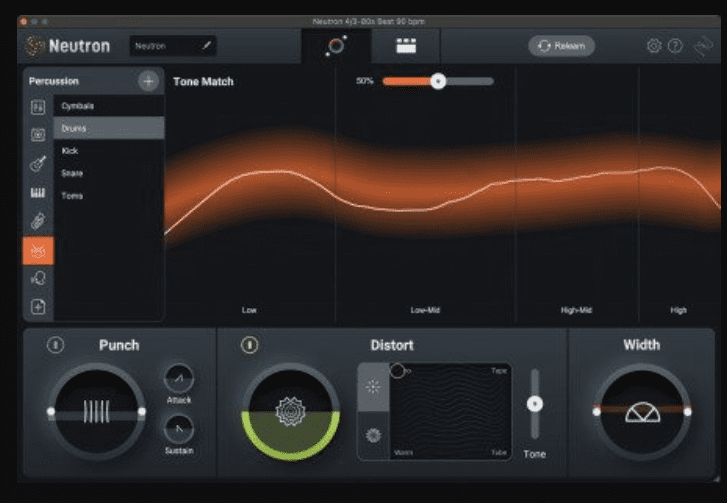Open the custom target file-plus icon

coord(38,306)
